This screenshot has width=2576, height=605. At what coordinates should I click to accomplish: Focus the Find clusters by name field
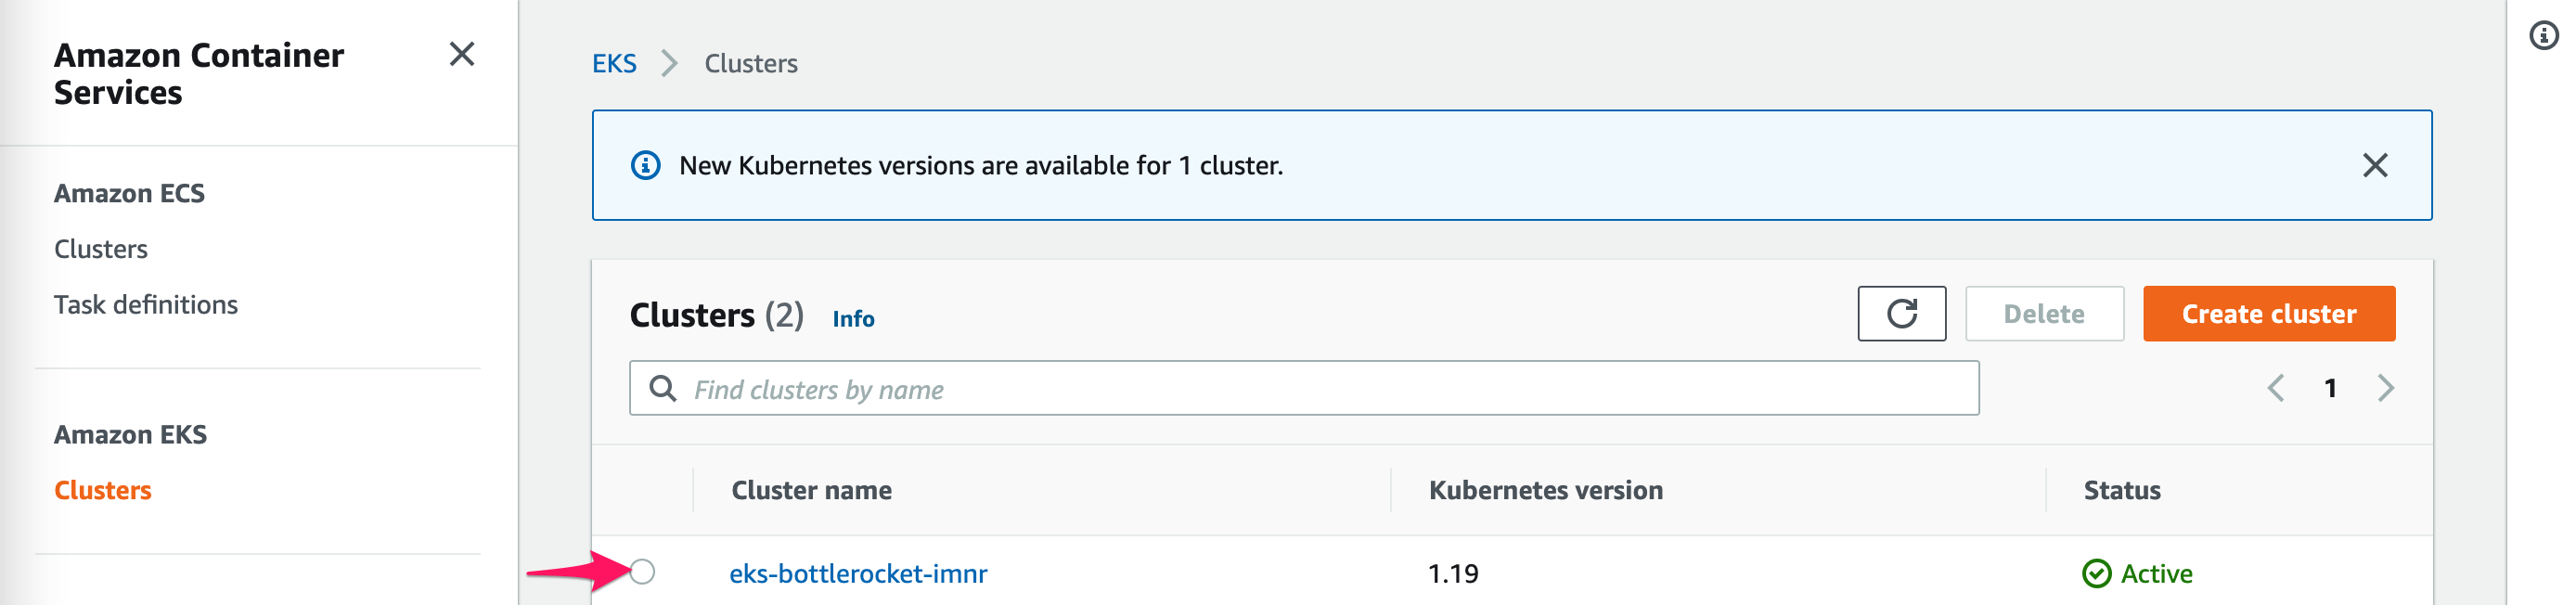(1320, 389)
